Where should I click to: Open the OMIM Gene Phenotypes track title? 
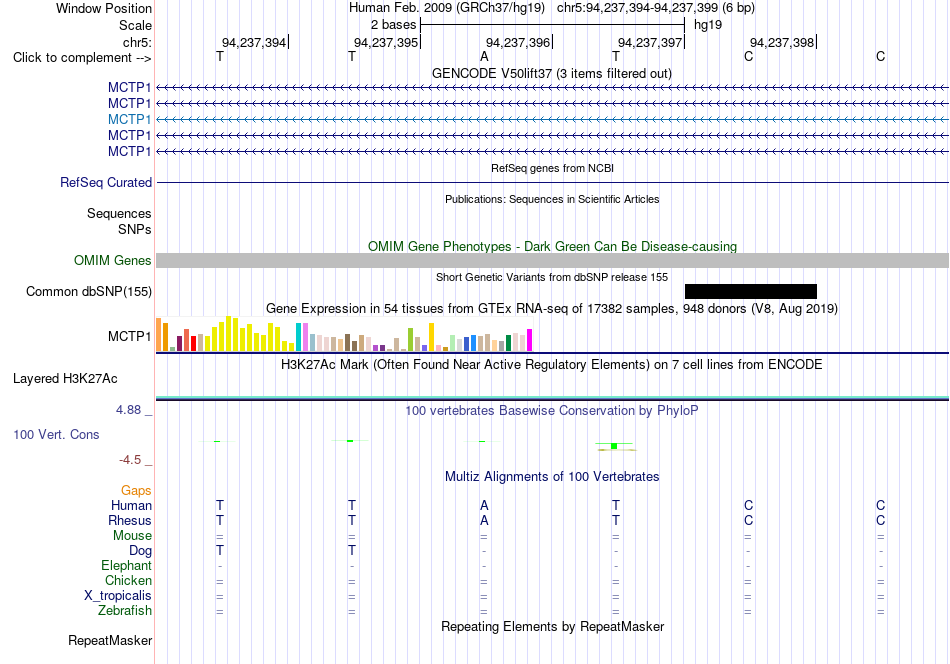point(552,247)
